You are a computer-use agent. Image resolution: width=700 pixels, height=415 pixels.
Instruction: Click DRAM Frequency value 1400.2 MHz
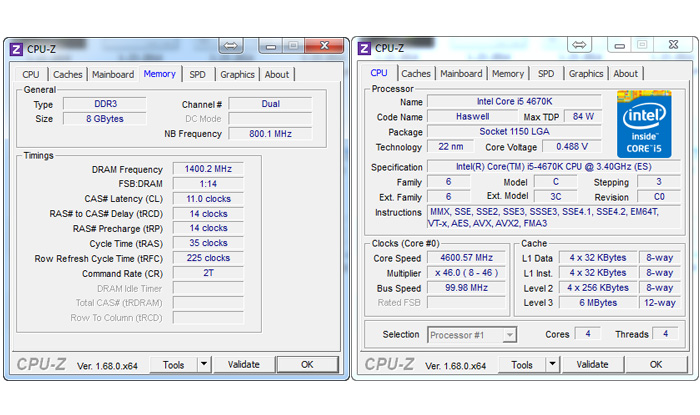coord(208,169)
